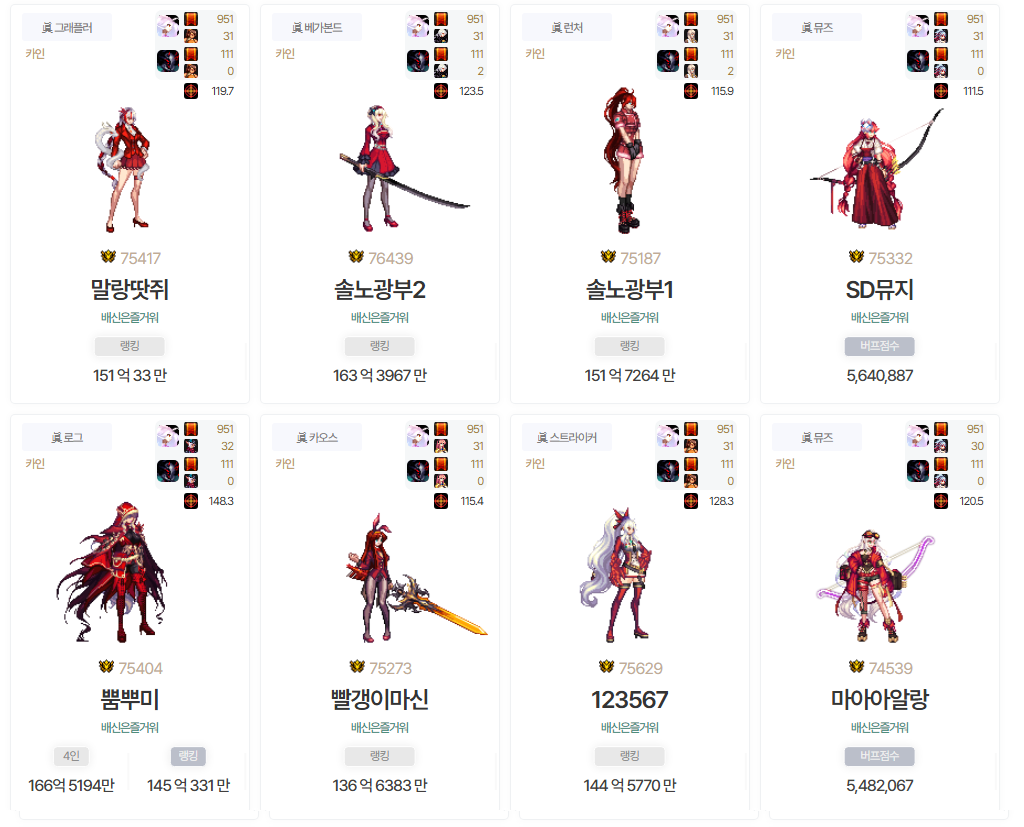Click the white creature icon on 말랑땃쥐 card
Screen dimensions: 1024x827
coord(168,26)
